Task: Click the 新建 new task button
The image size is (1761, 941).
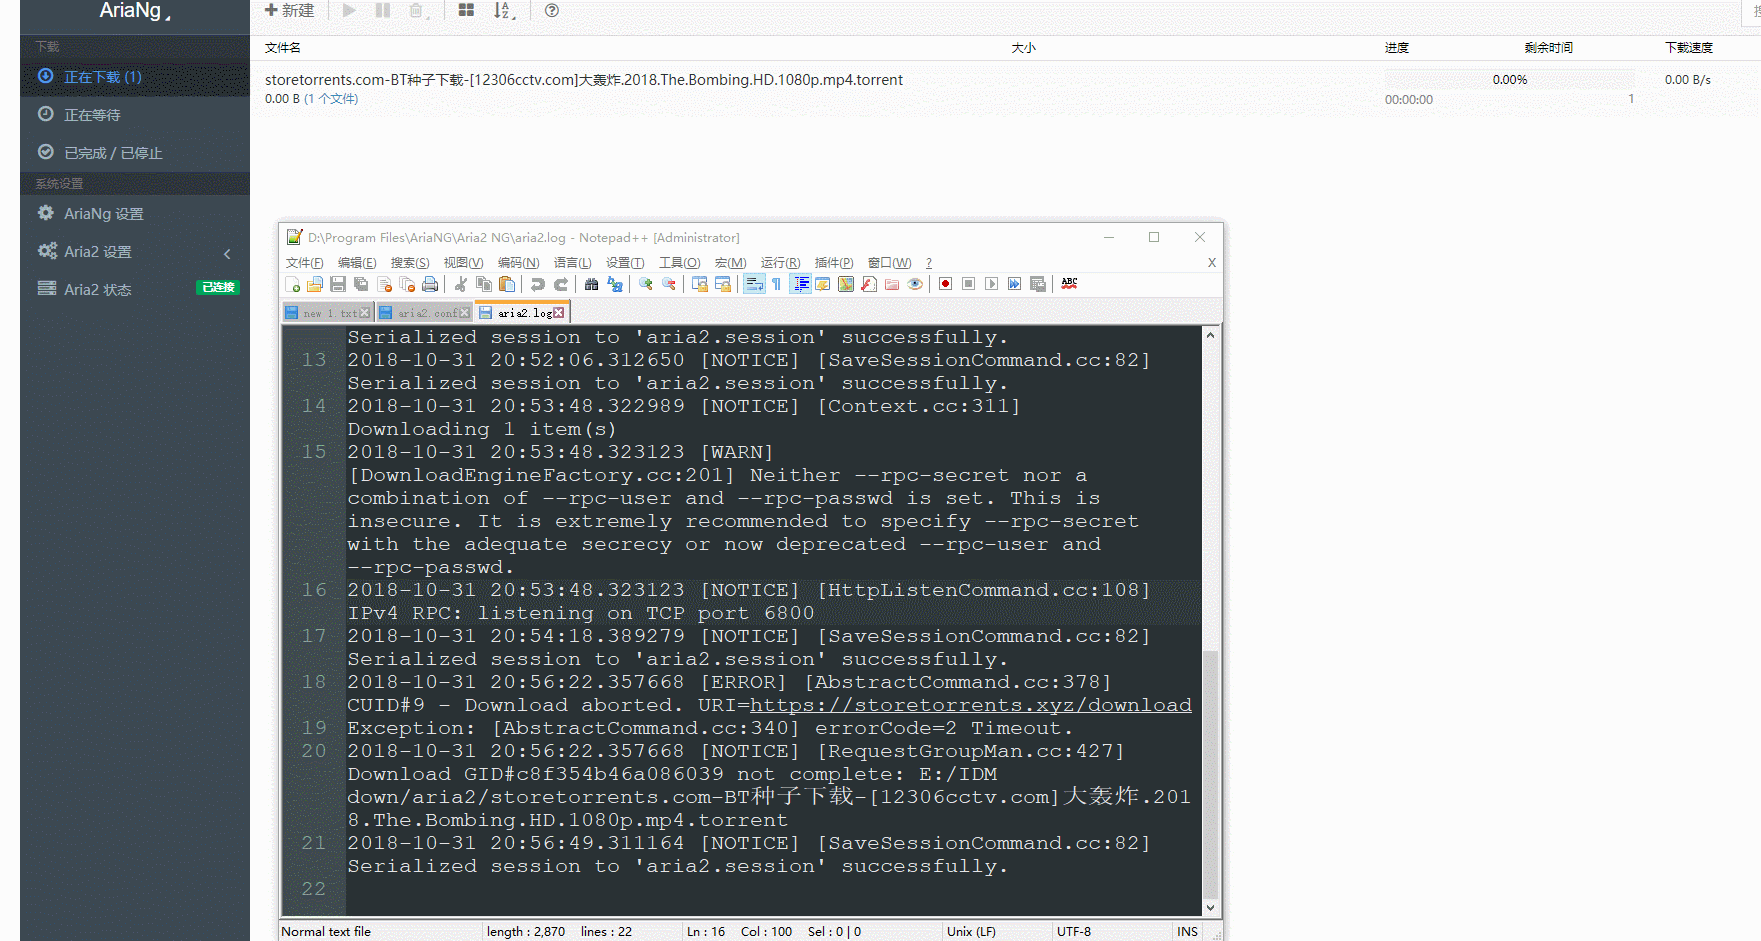Action: tap(289, 11)
